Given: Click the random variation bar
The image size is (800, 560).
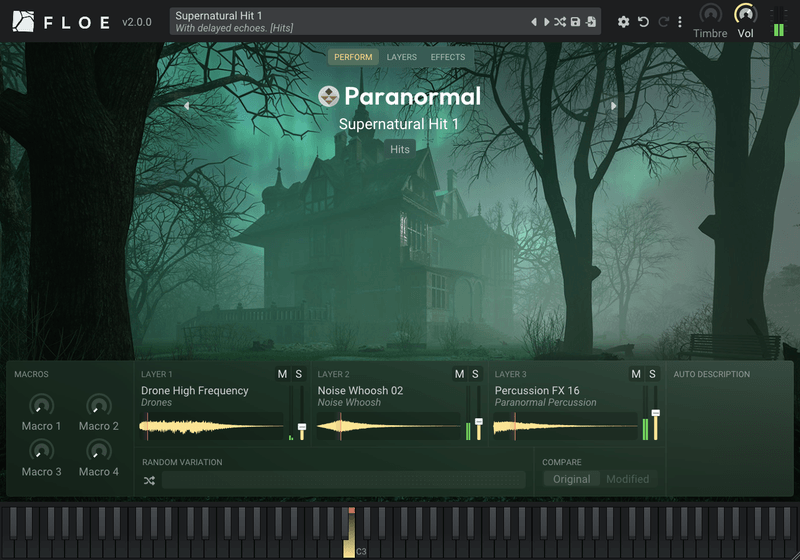Looking at the screenshot, I should tap(343, 480).
